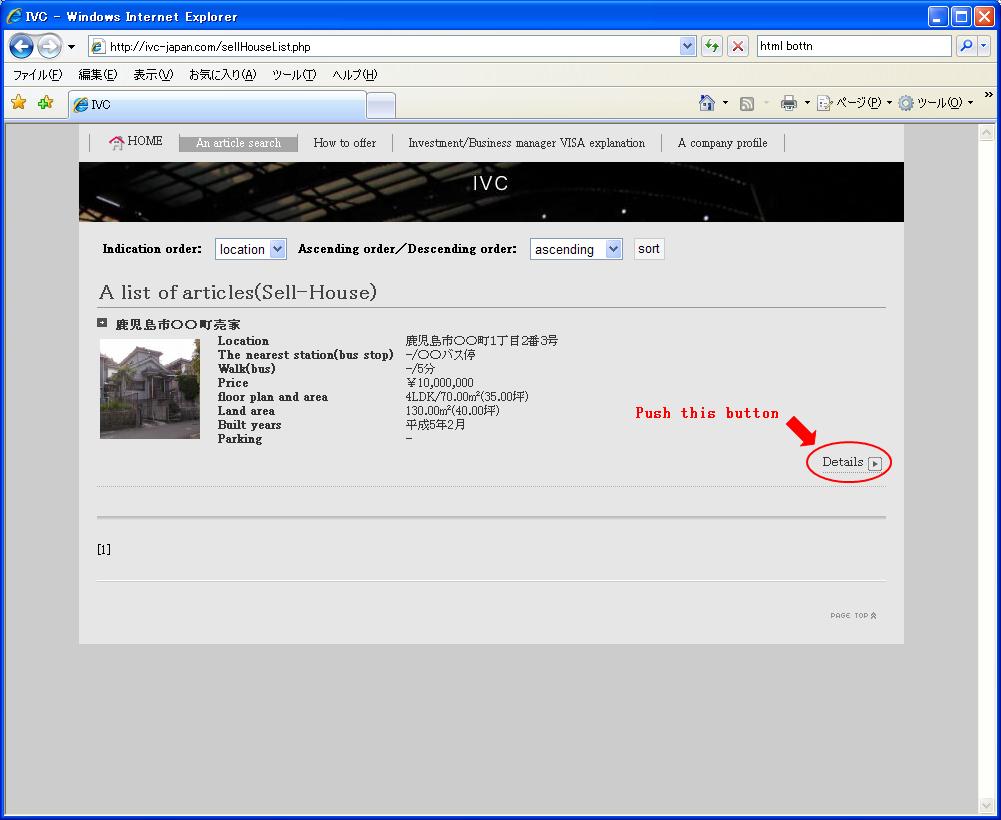This screenshot has height=820, width=1001.
Task: Click the search box containing html bottn
Action: [853, 46]
